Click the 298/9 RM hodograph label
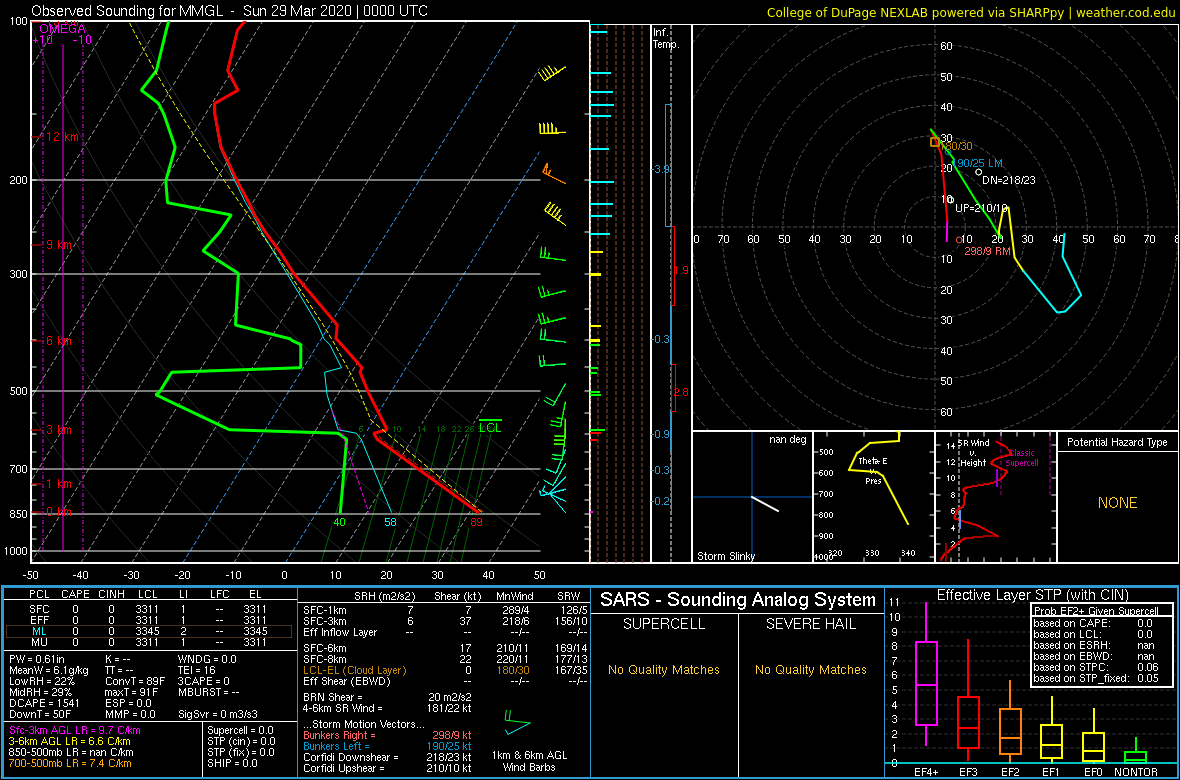Viewport: 1180px width, 780px height. coord(987,251)
